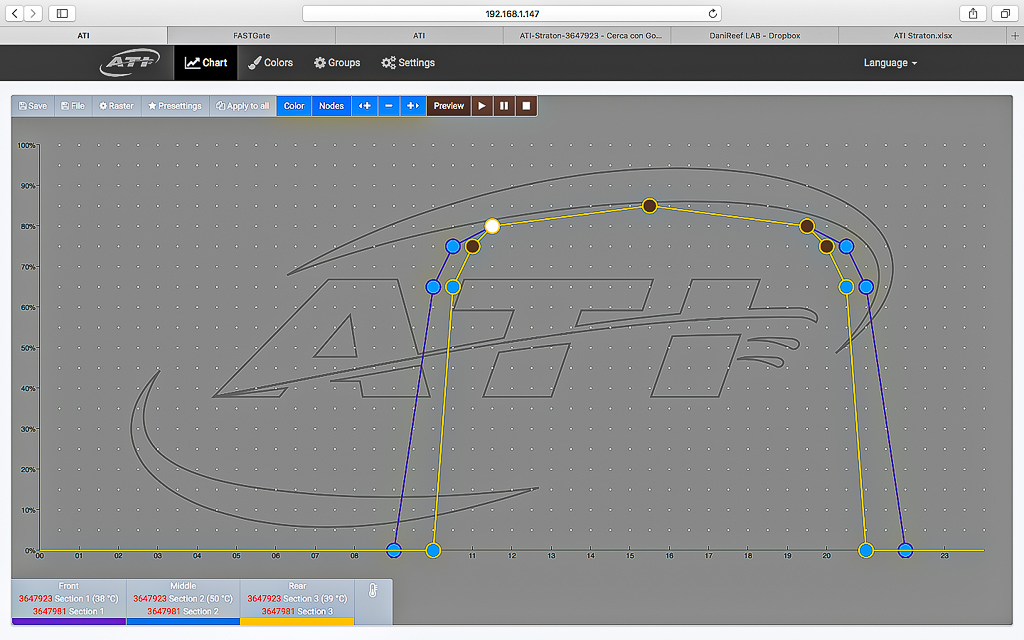Viewport: 1024px width, 640px height.
Task: Open the File toolbar option
Action: 73,106
